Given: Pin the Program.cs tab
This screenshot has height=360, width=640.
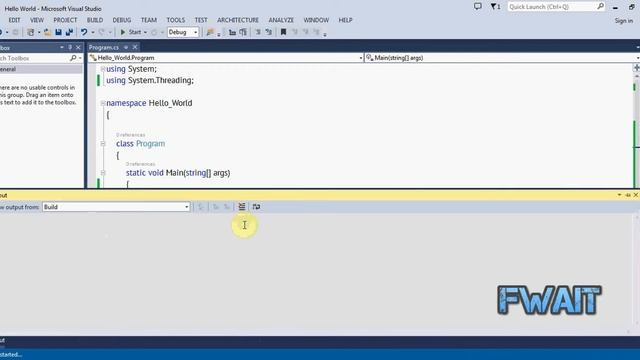Looking at the screenshot, I should 126,47.
